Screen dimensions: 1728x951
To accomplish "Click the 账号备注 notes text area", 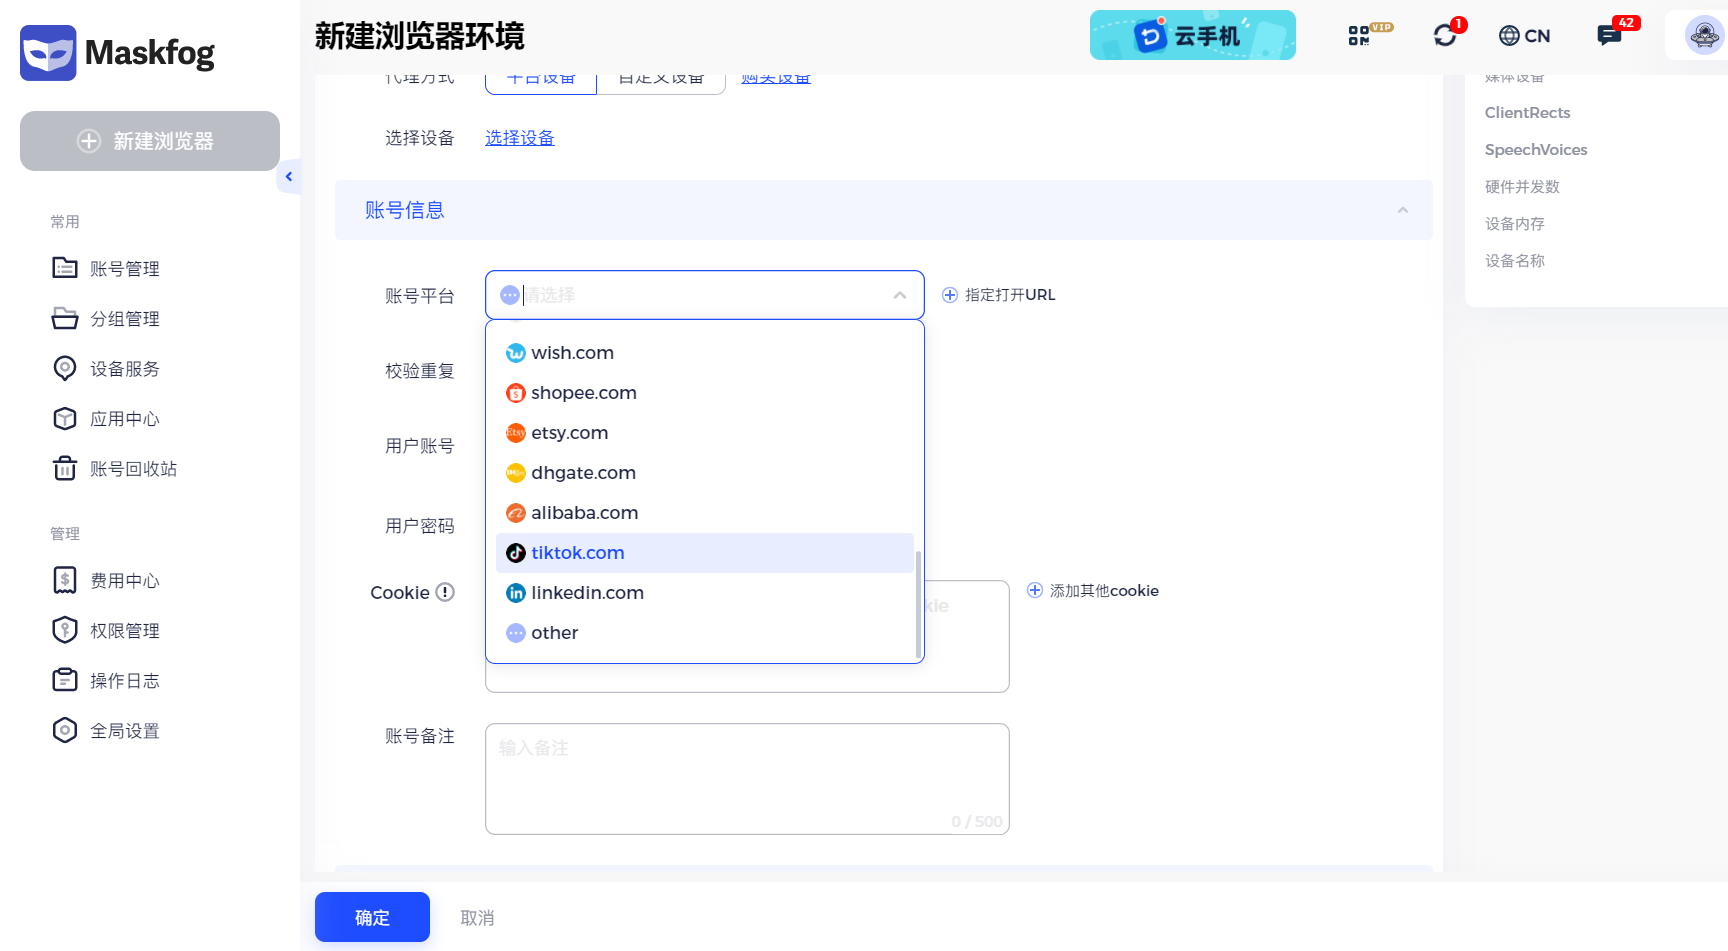I will [x=746, y=778].
